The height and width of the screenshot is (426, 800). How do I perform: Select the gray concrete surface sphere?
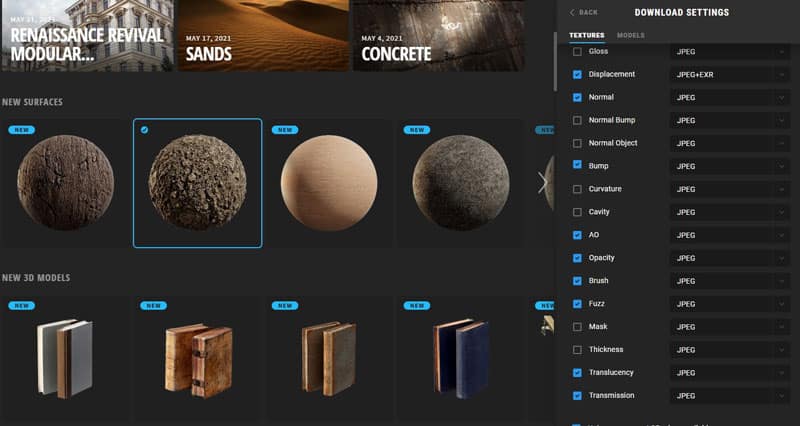[460, 183]
